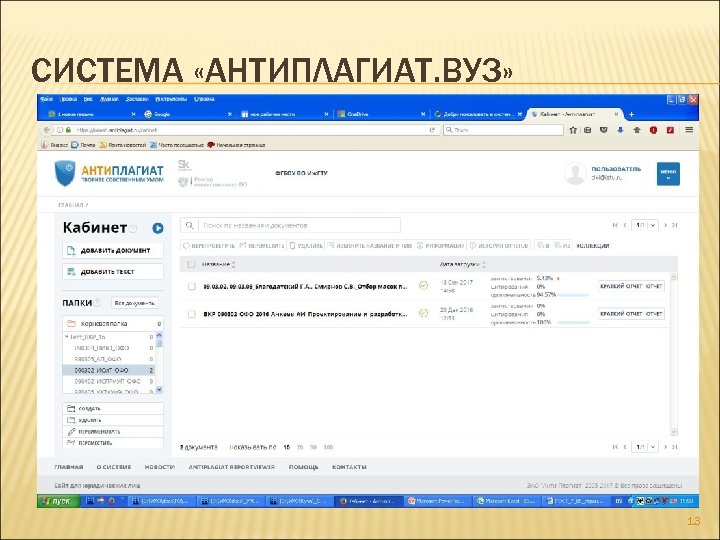720x540 pixels.
Task: Click the Новости footer link
Action: pos(160,467)
